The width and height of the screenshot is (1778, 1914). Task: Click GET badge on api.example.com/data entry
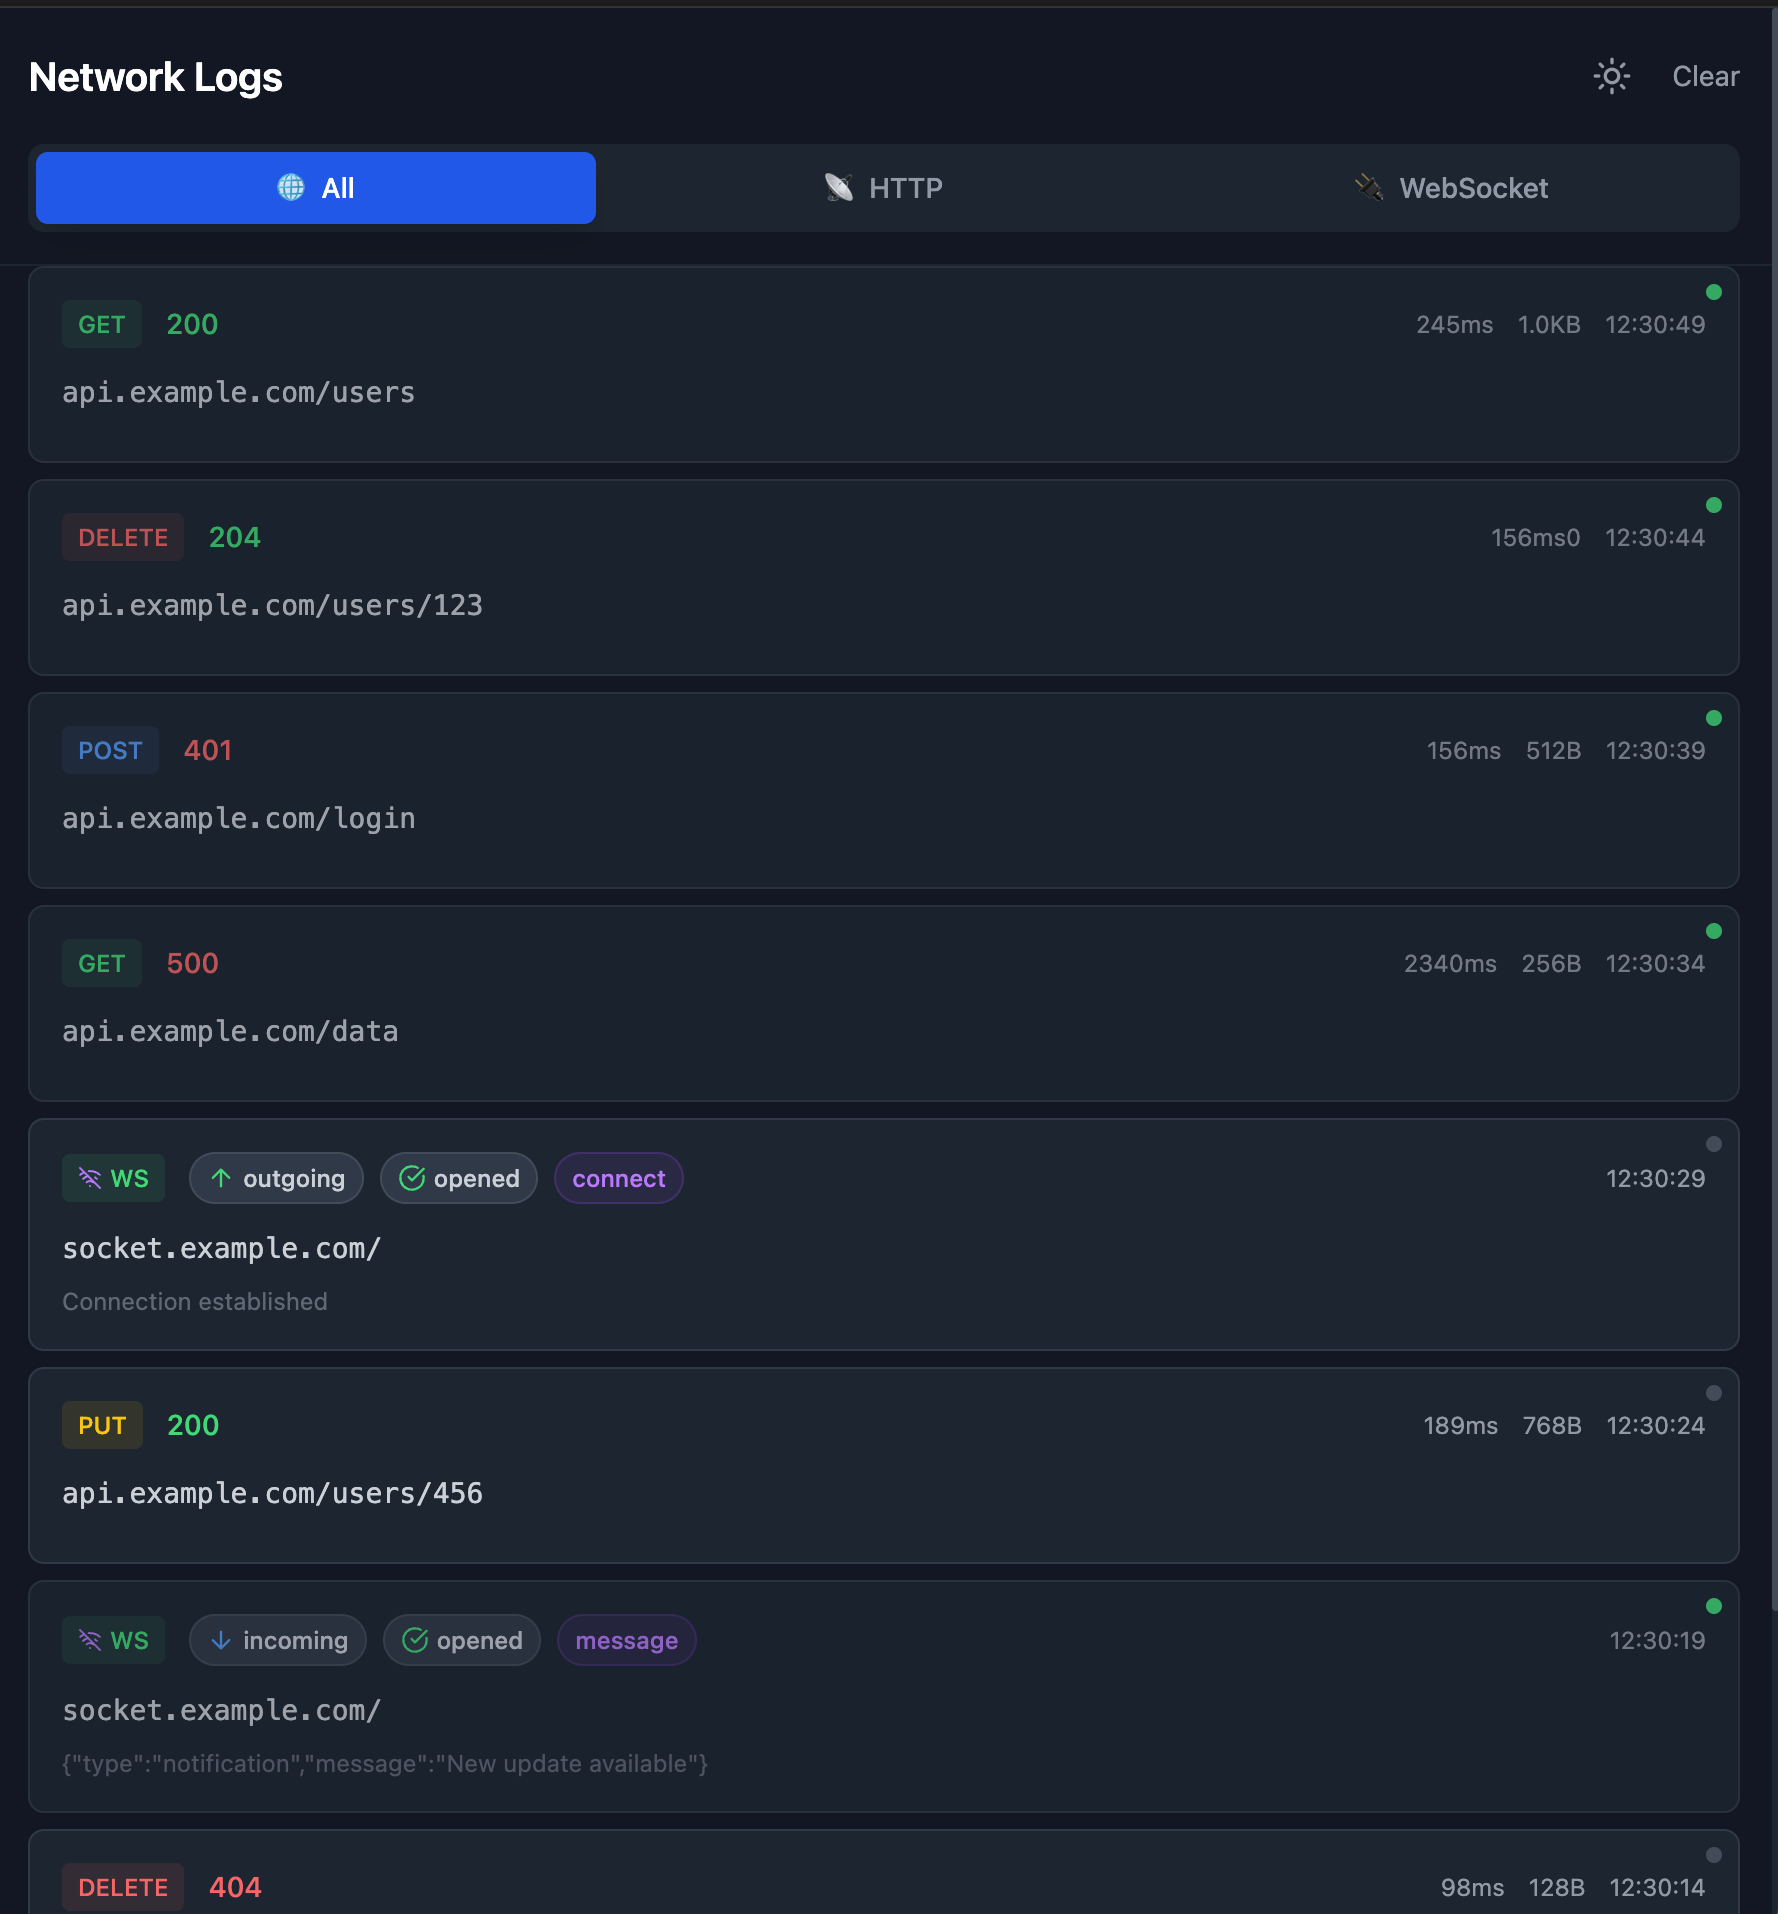coord(102,964)
